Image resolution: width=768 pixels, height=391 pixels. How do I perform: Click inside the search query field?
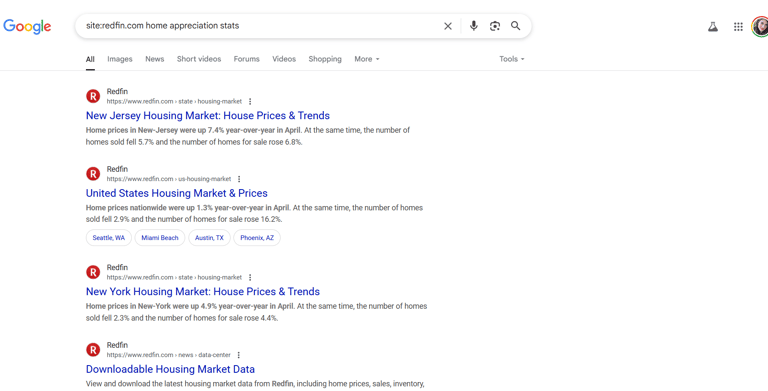[260, 26]
